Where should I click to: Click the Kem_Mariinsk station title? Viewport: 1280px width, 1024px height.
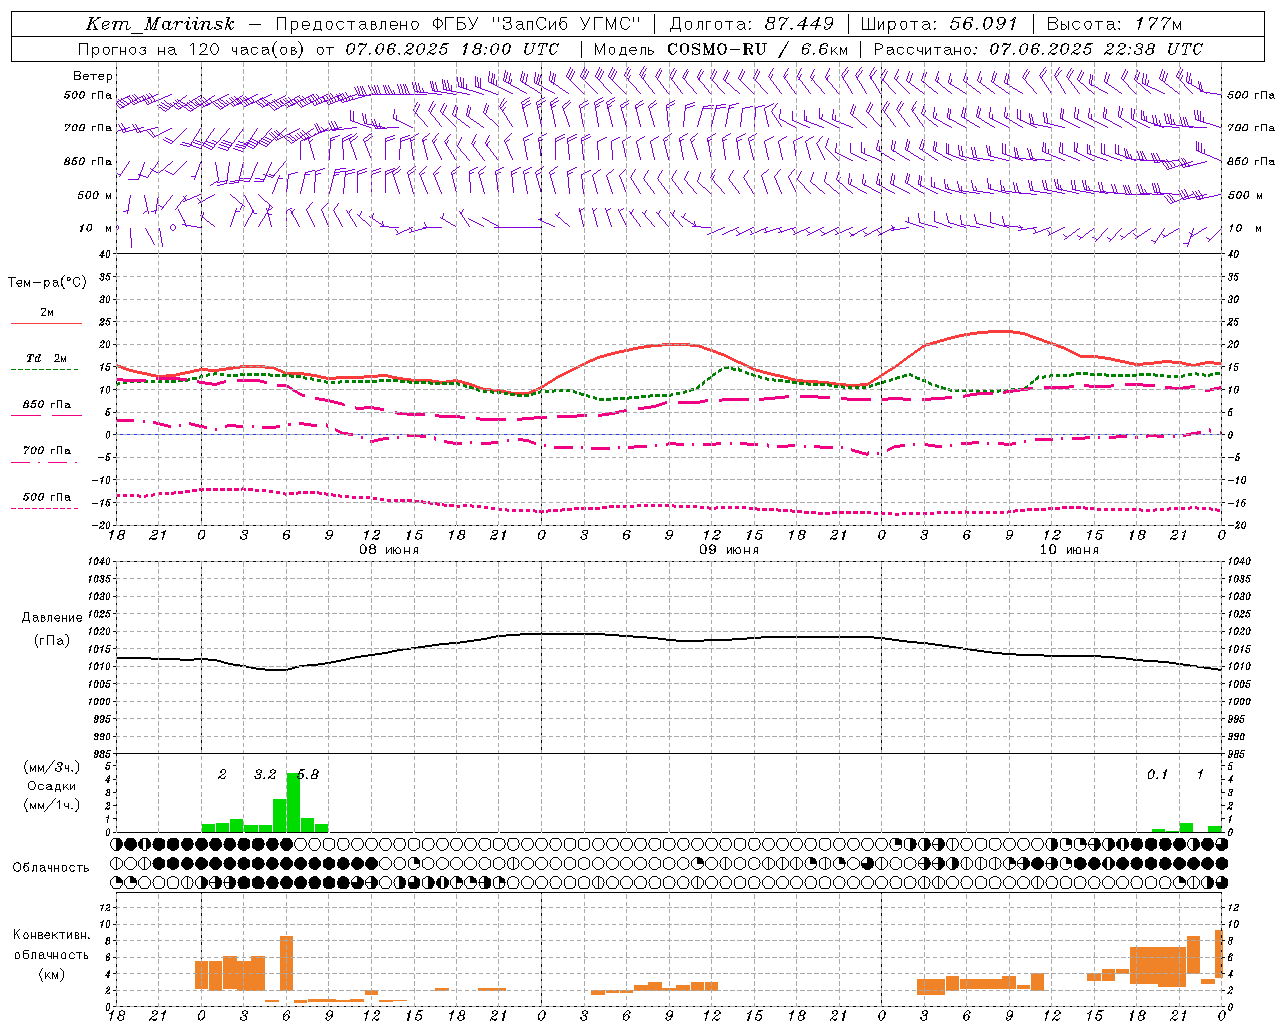(161, 24)
